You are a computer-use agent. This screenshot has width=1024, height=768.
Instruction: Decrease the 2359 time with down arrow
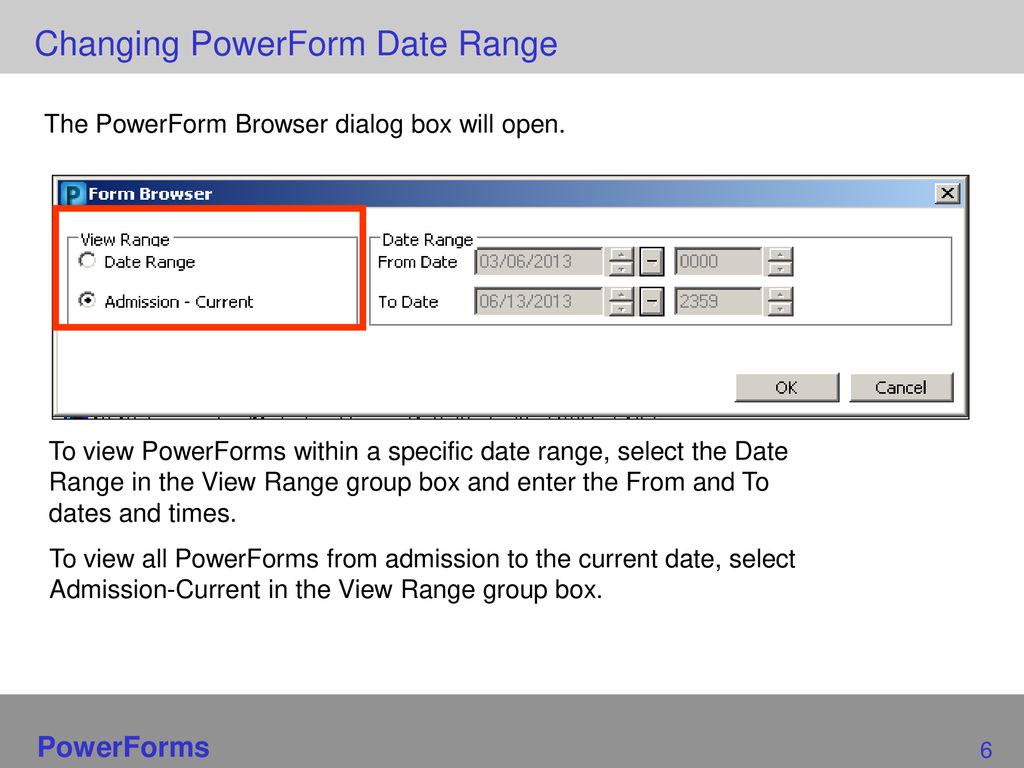(780, 308)
